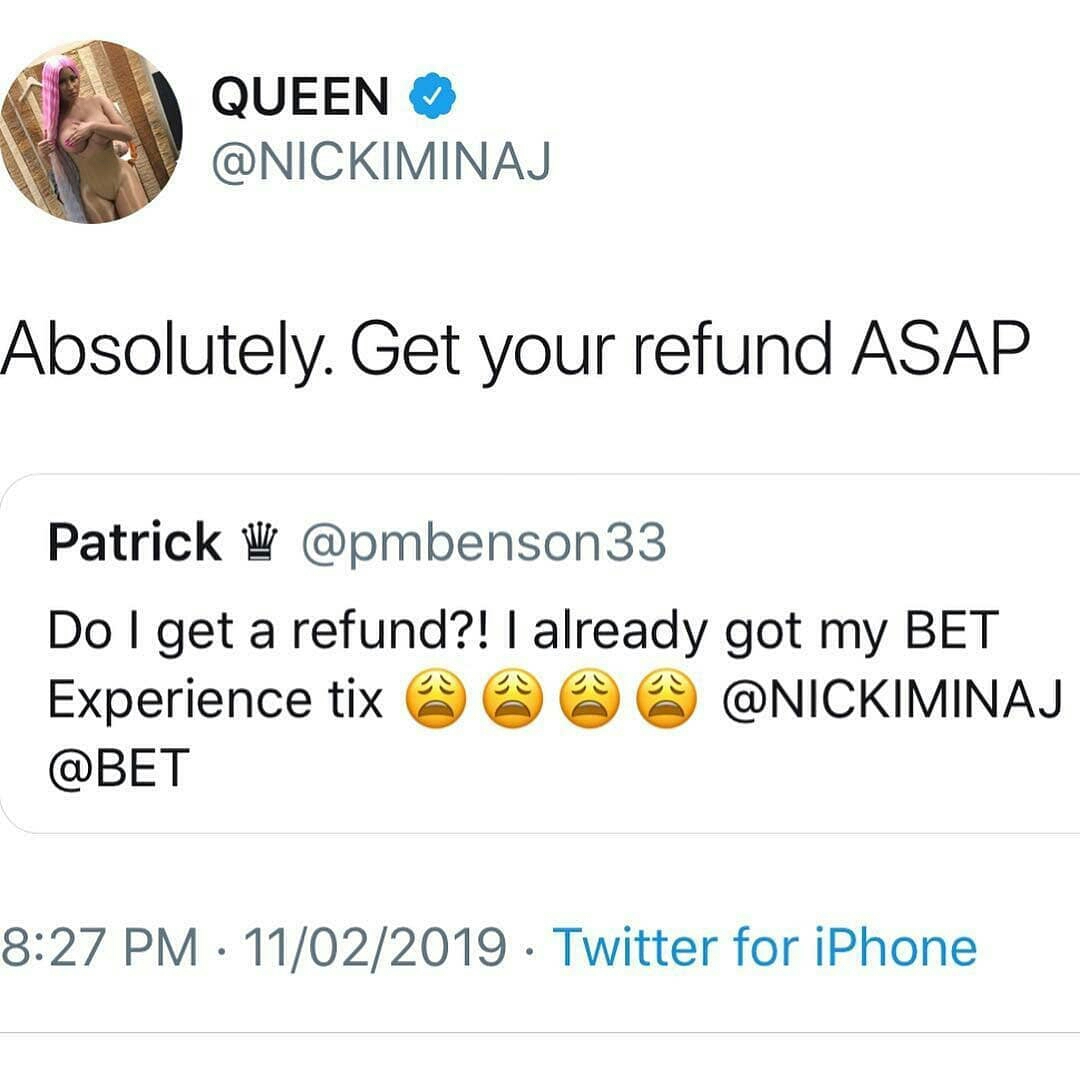This screenshot has width=1080, height=1080.
Task: Select the 'Absolutely. Get your refund ASAP' text
Action: 515,350
